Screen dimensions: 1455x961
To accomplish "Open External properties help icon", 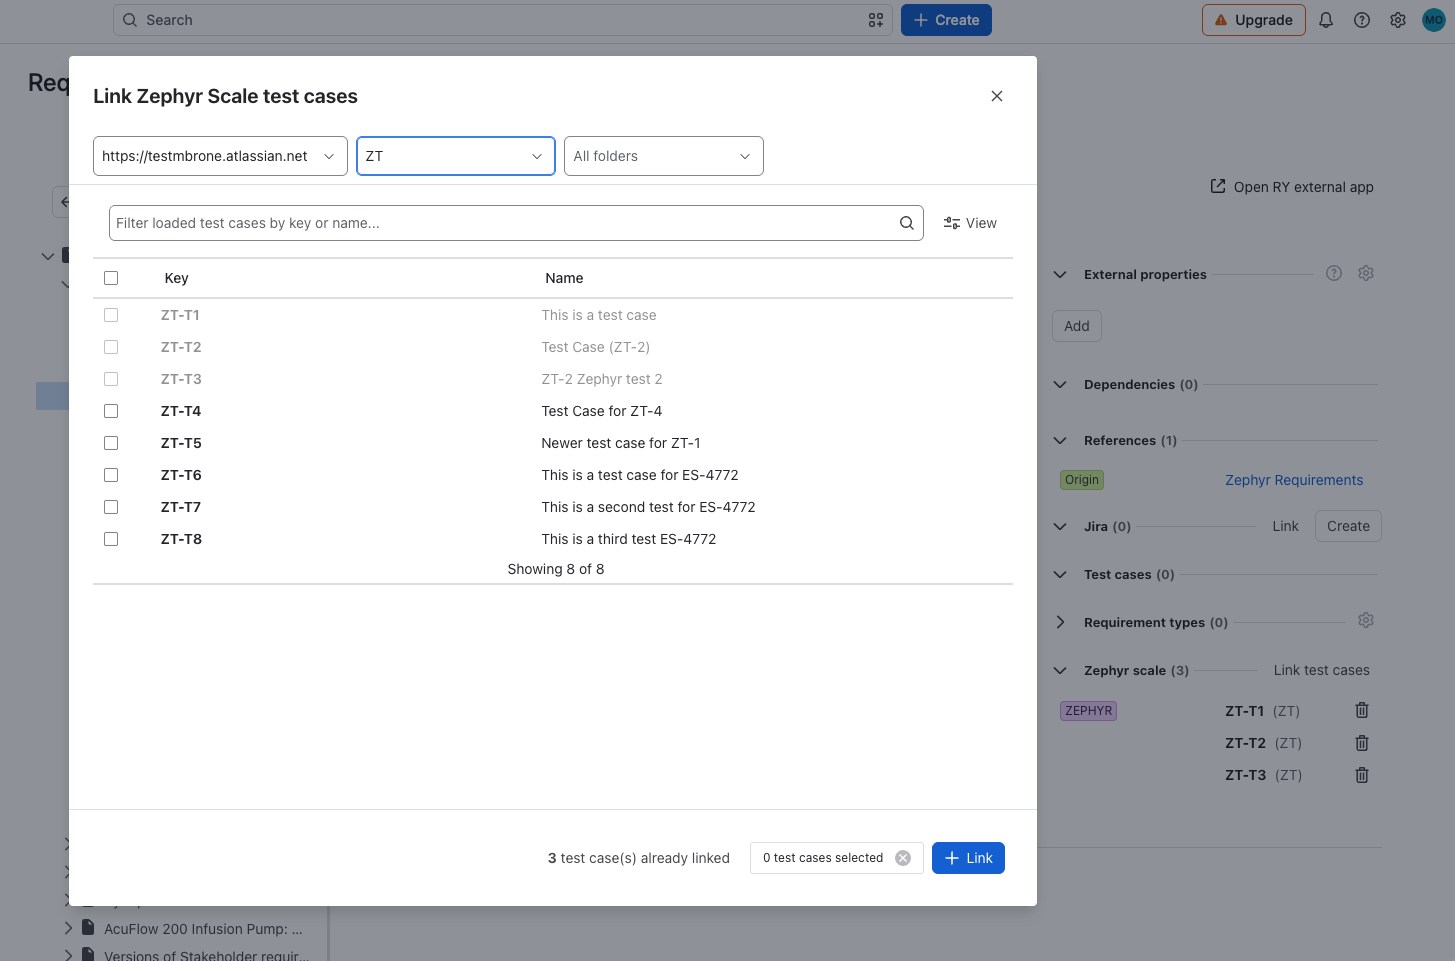I will click(x=1334, y=273).
